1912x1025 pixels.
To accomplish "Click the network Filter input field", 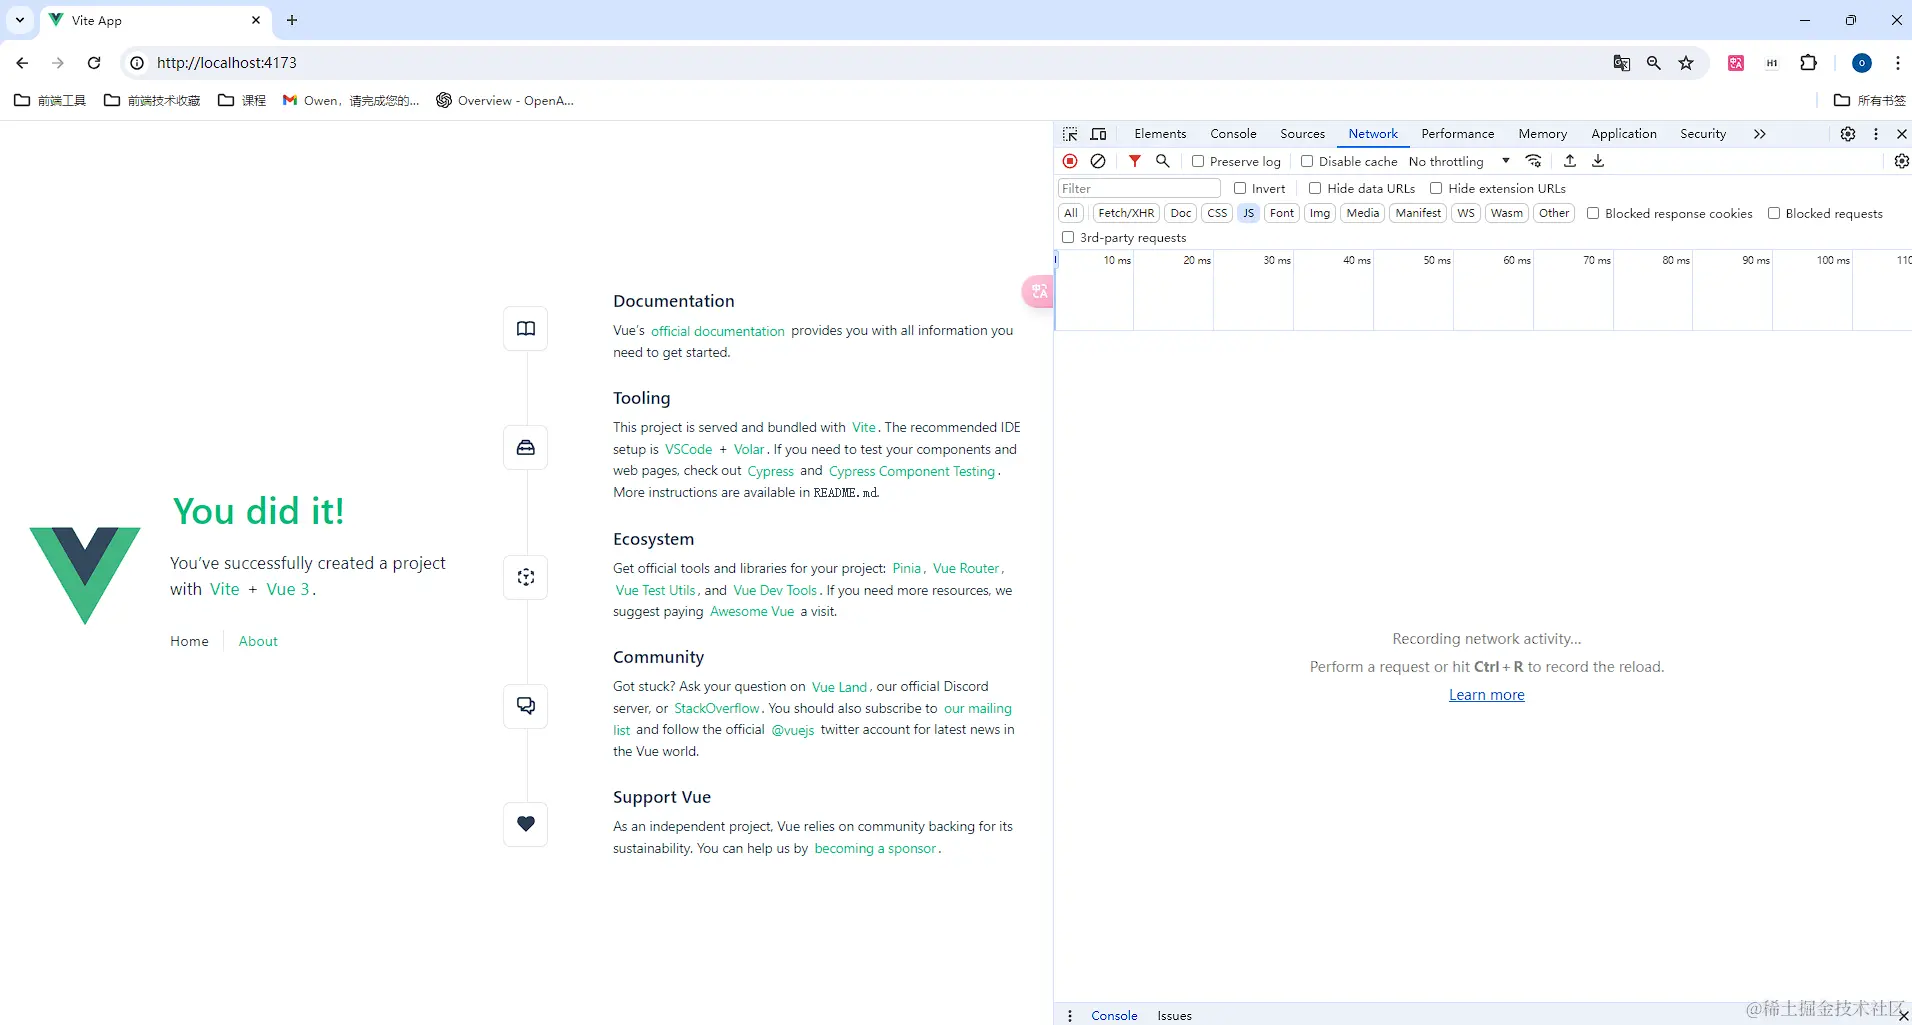I will click(x=1139, y=188).
